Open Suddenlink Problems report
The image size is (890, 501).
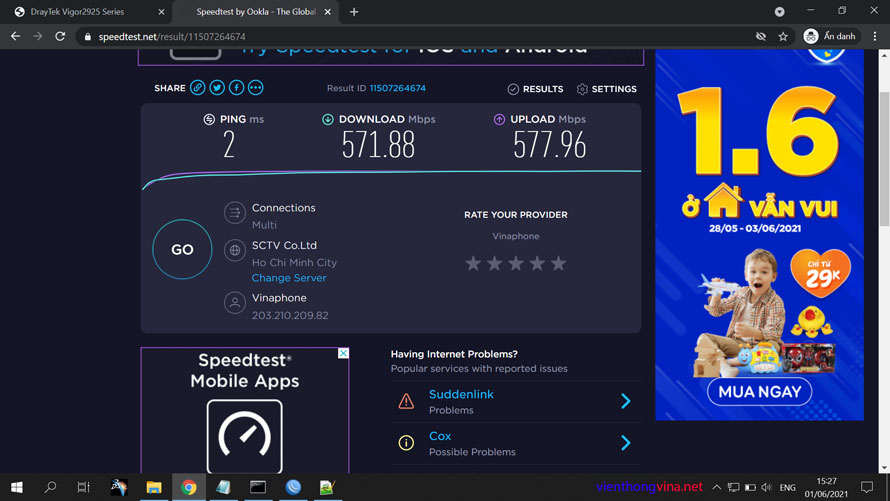click(515, 401)
